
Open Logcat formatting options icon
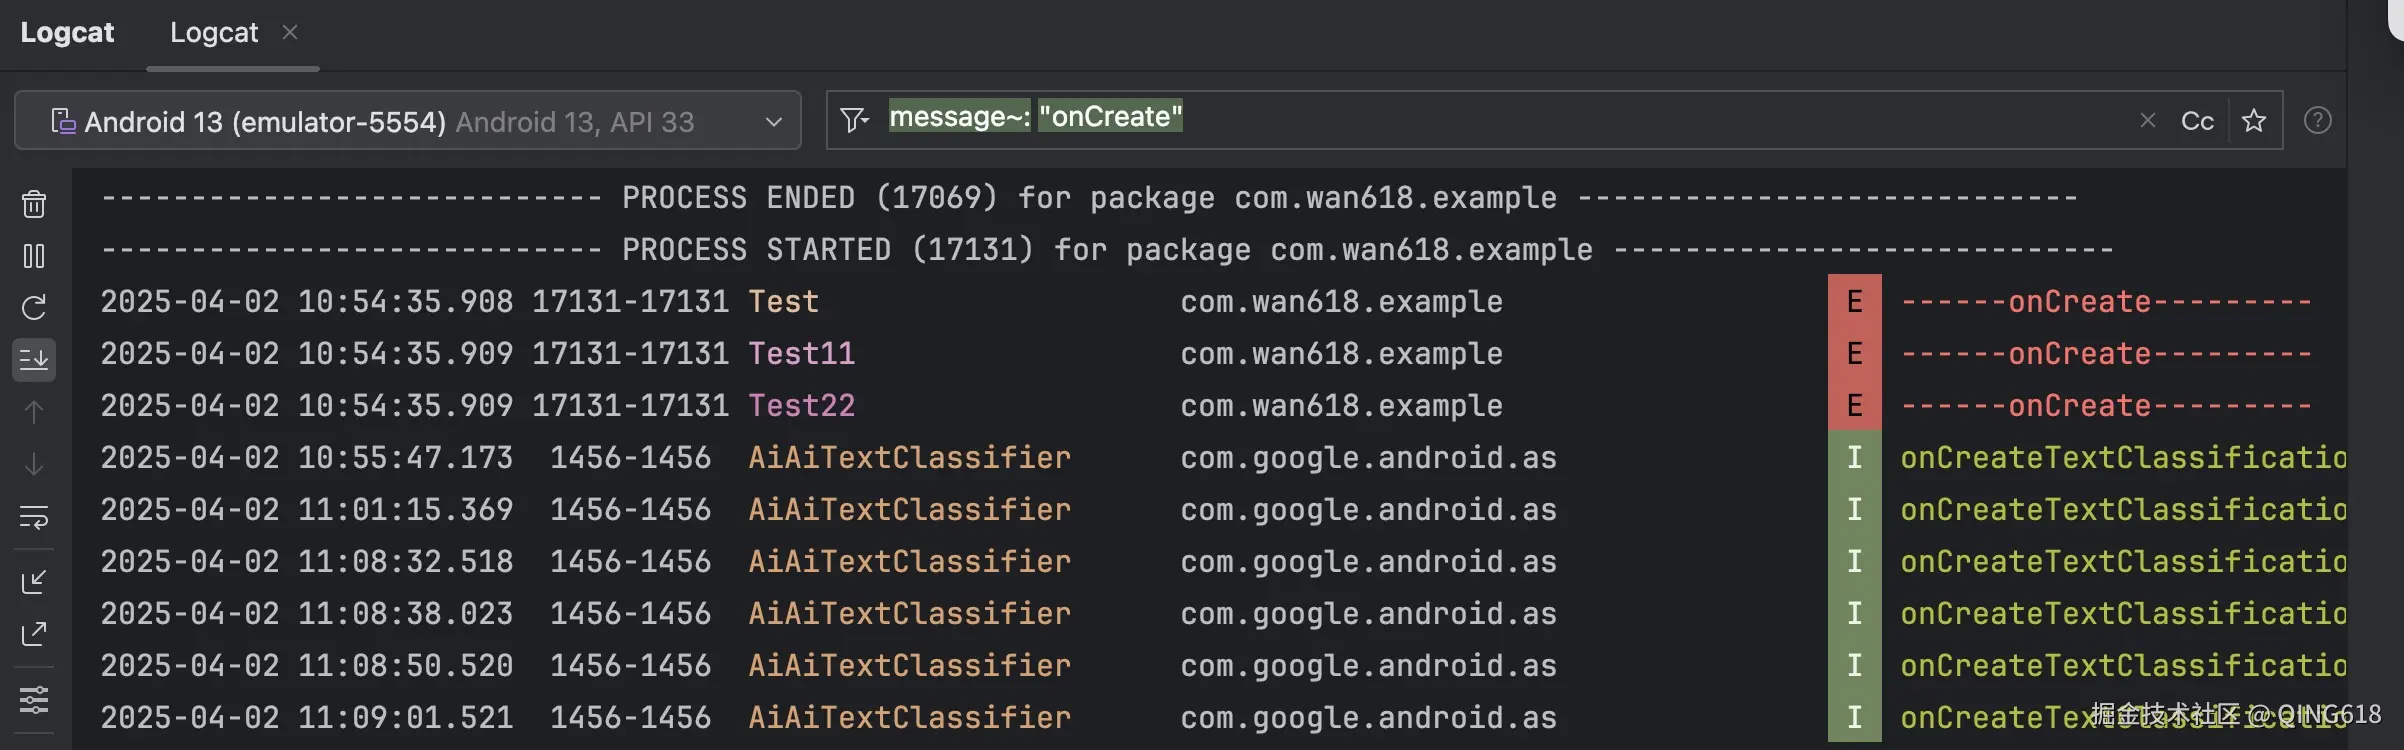point(34,699)
